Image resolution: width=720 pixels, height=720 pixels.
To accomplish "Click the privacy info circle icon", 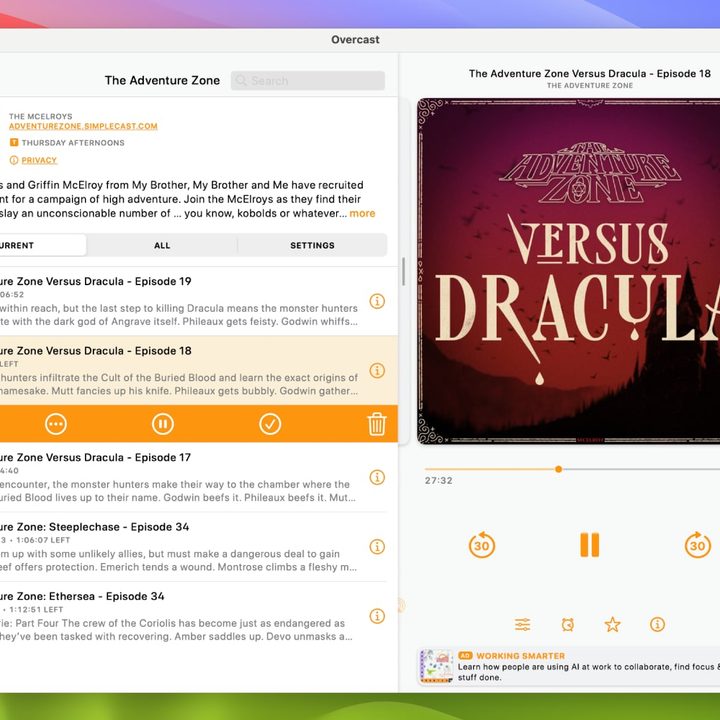I will click(14, 160).
